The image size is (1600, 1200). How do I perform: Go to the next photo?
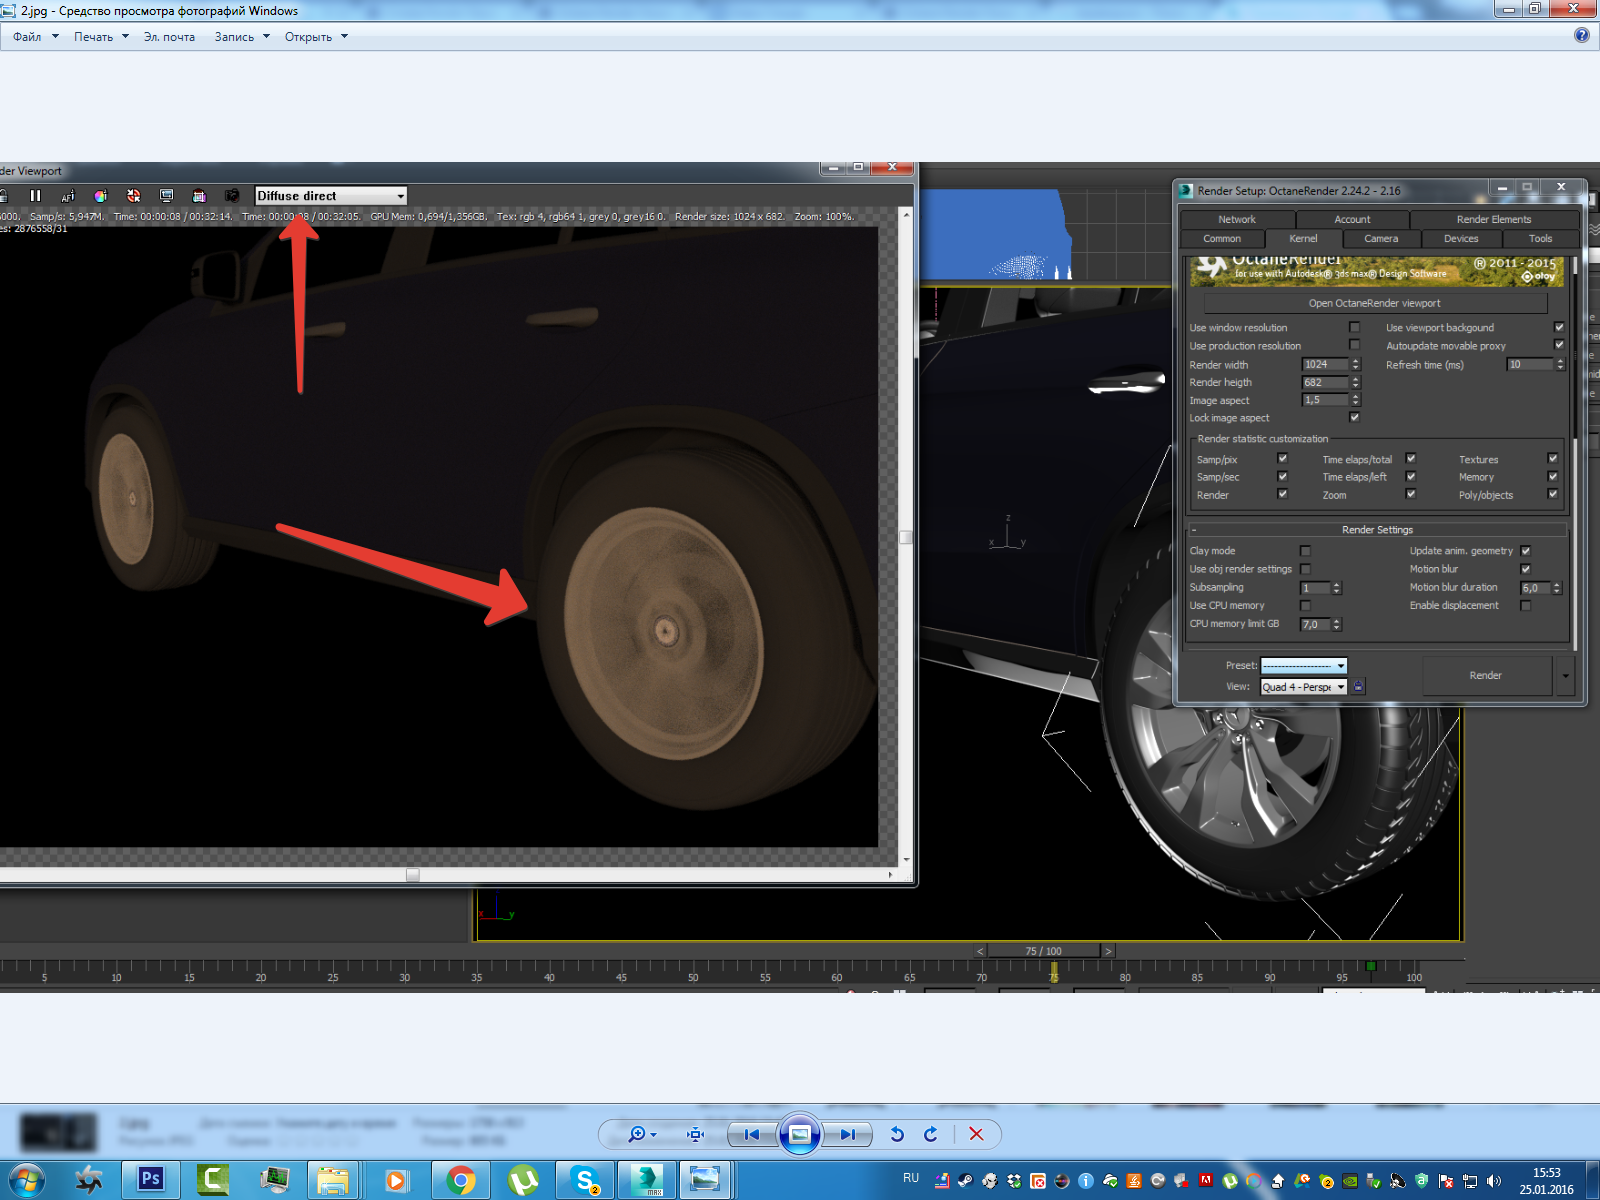847,1134
